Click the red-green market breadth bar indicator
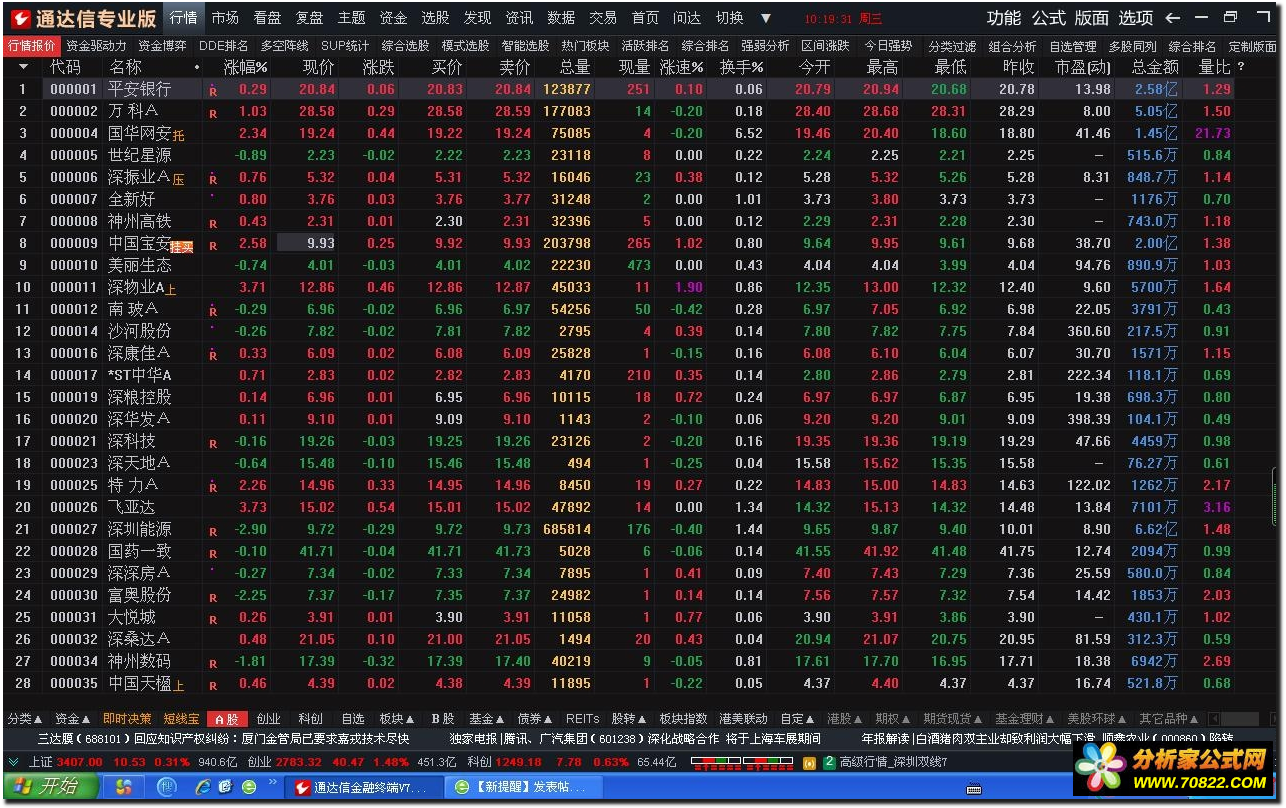This screenshot has width=1286, height=808. point(741,762)
